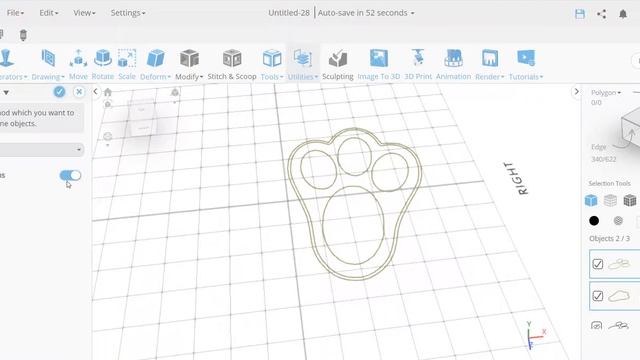Uncheck the first object checkbox
Screen dimensions: 640x360
point(598,264)
